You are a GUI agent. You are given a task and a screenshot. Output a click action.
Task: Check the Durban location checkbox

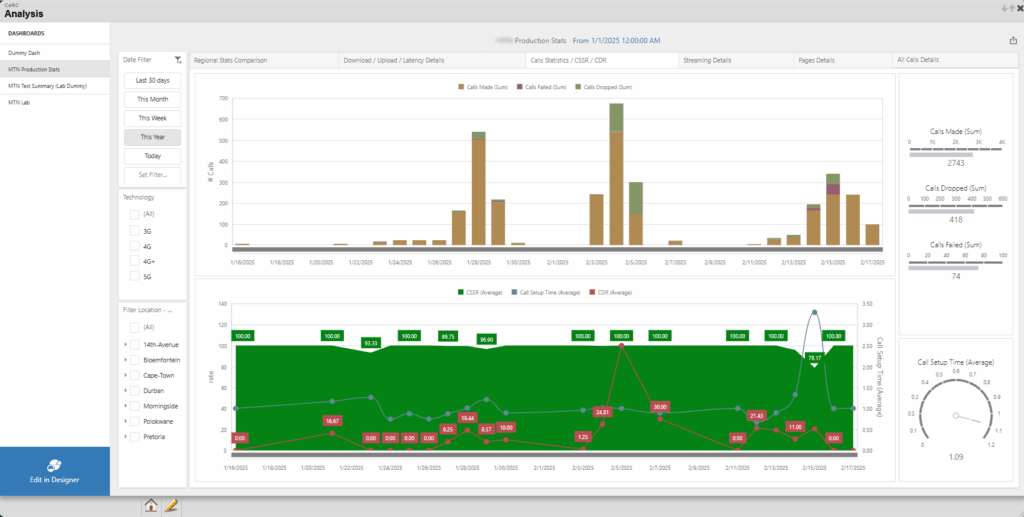coord(134,390)
